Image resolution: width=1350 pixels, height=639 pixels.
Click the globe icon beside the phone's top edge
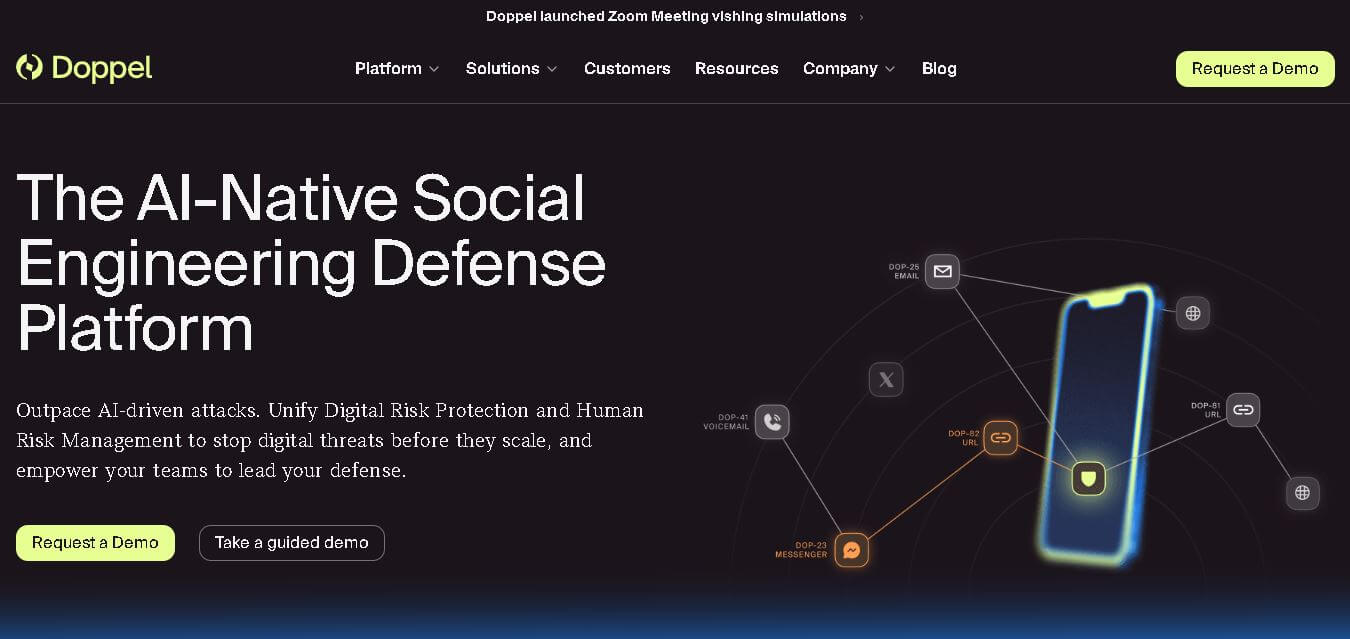[x=1193, y=313]
